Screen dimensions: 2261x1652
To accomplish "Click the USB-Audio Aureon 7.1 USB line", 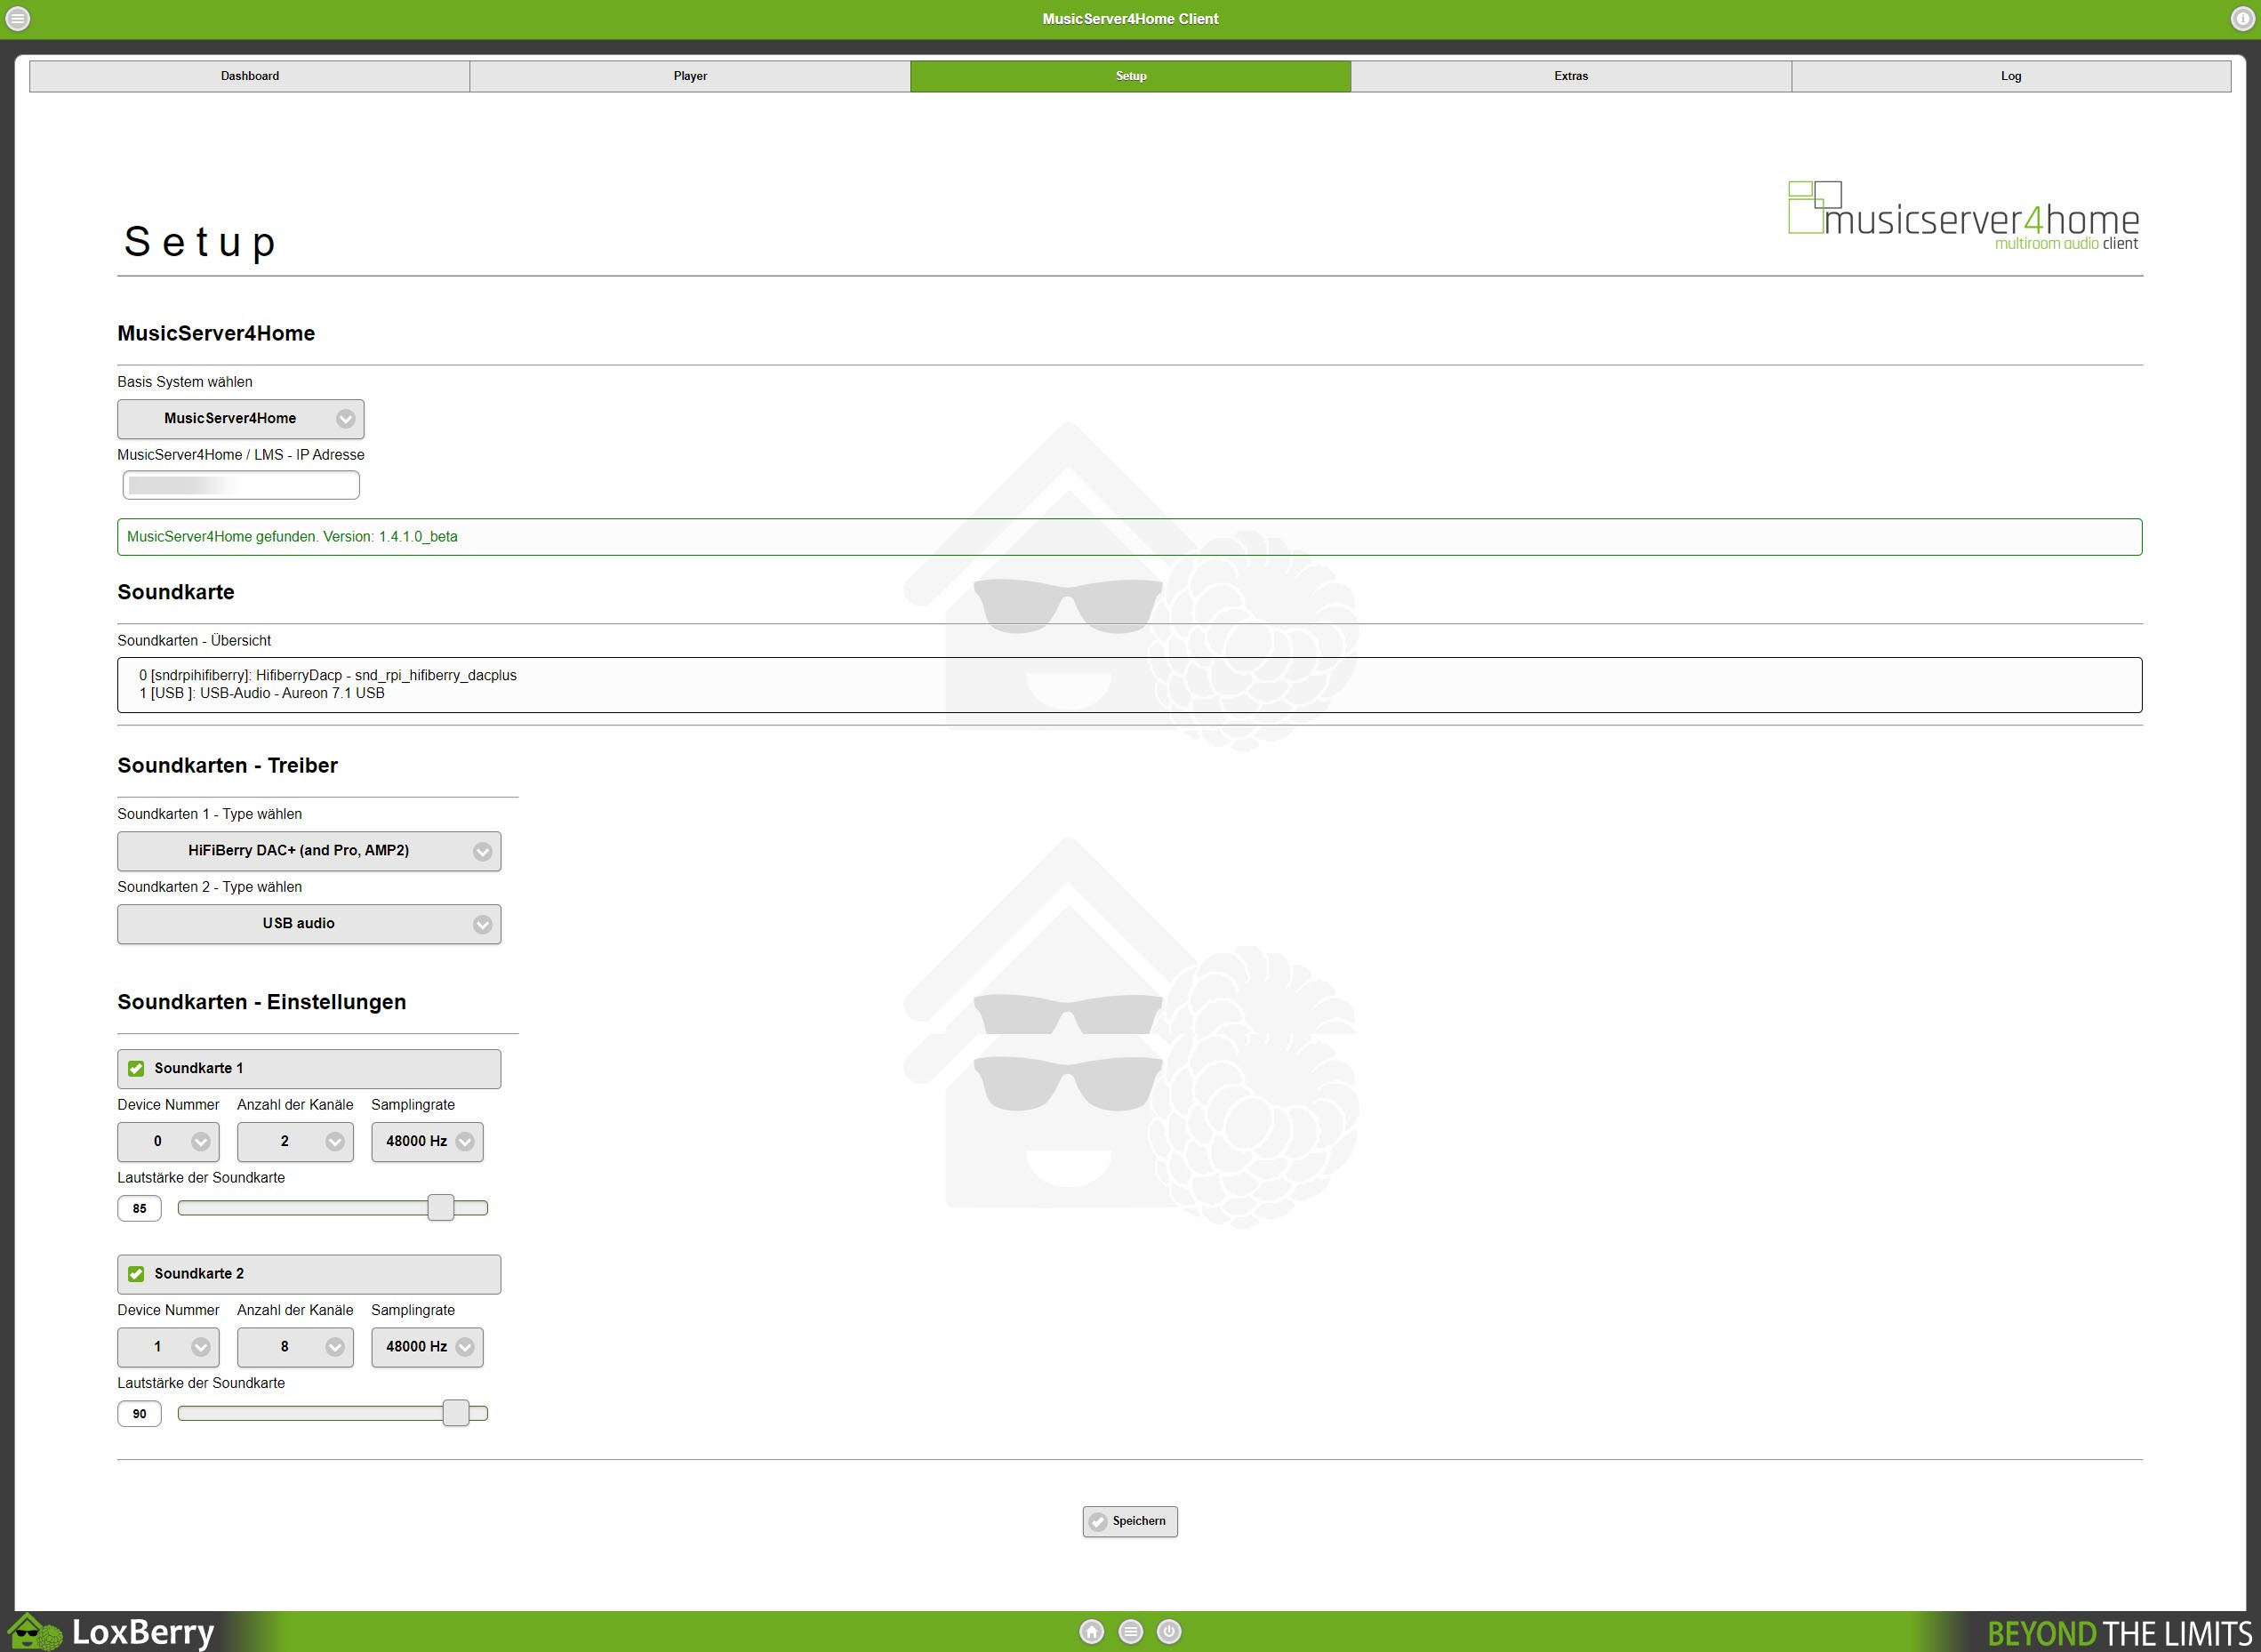I will (262, 693).
